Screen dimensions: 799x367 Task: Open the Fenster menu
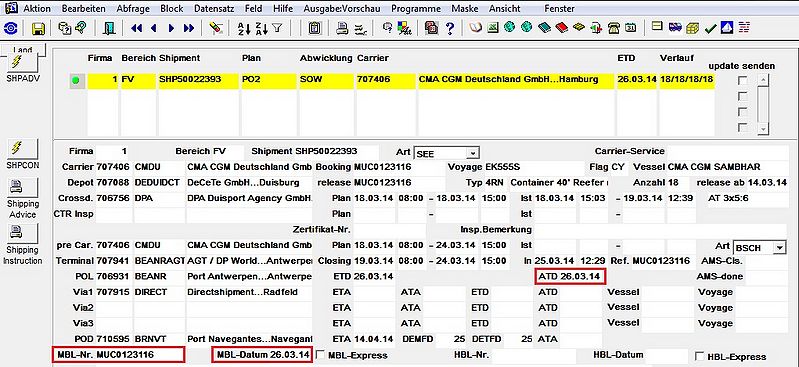pyautogui.click(x=559, y=9)
